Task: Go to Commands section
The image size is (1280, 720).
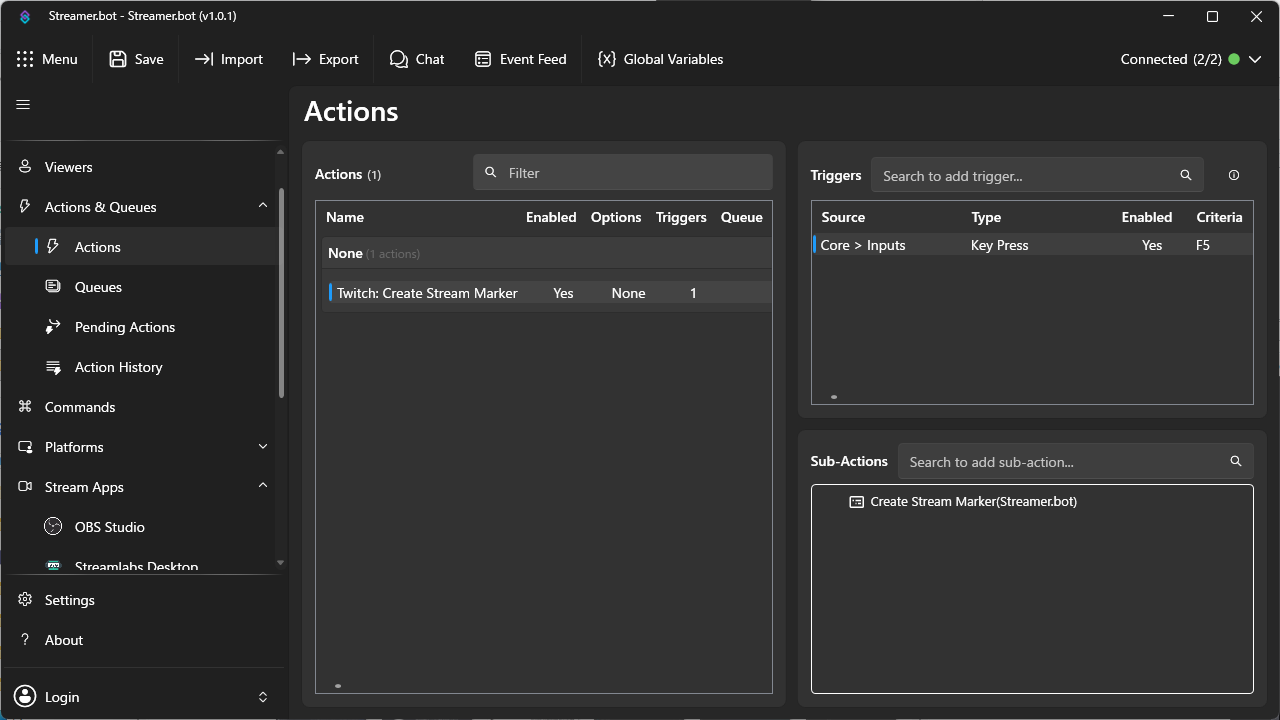Action: [x=79, y=407]
